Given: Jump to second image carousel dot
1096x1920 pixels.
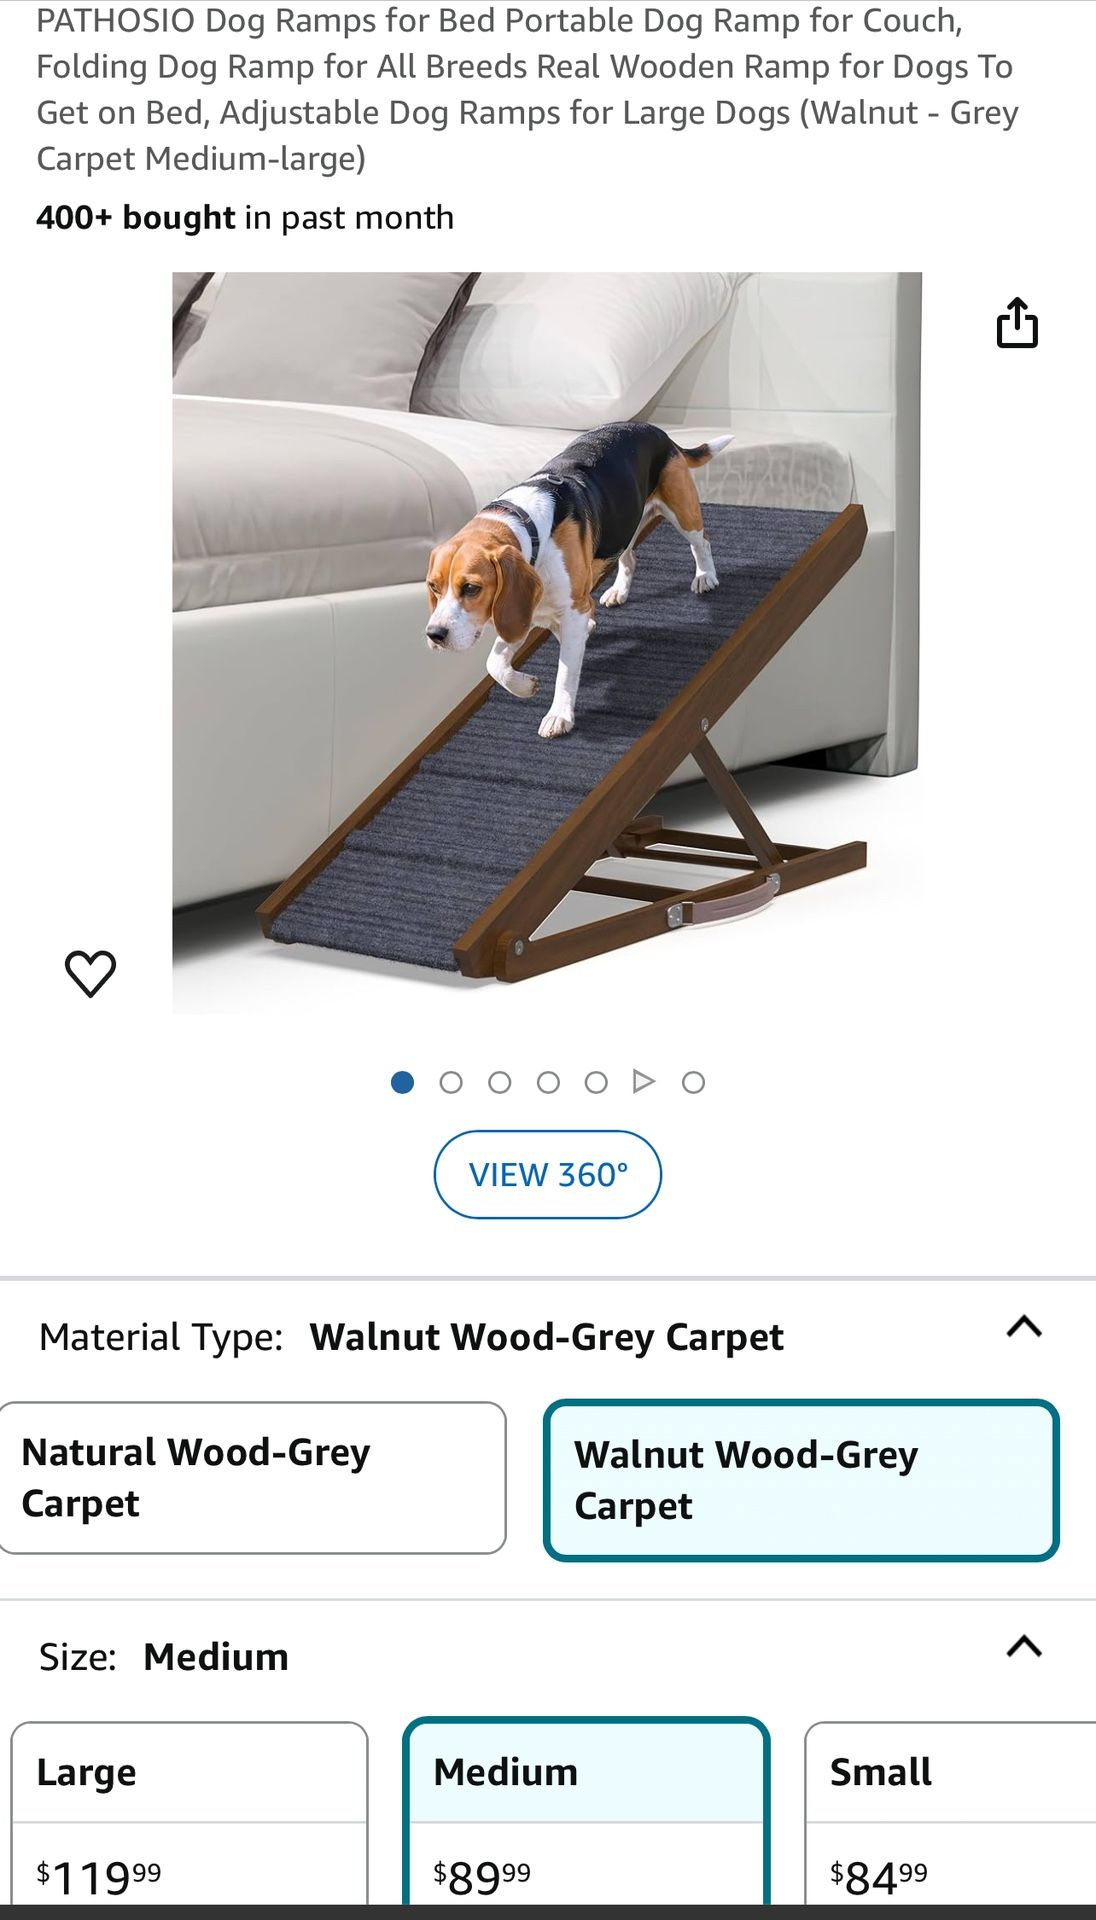Looking at the screenshot, I should tap(451, 1082).
